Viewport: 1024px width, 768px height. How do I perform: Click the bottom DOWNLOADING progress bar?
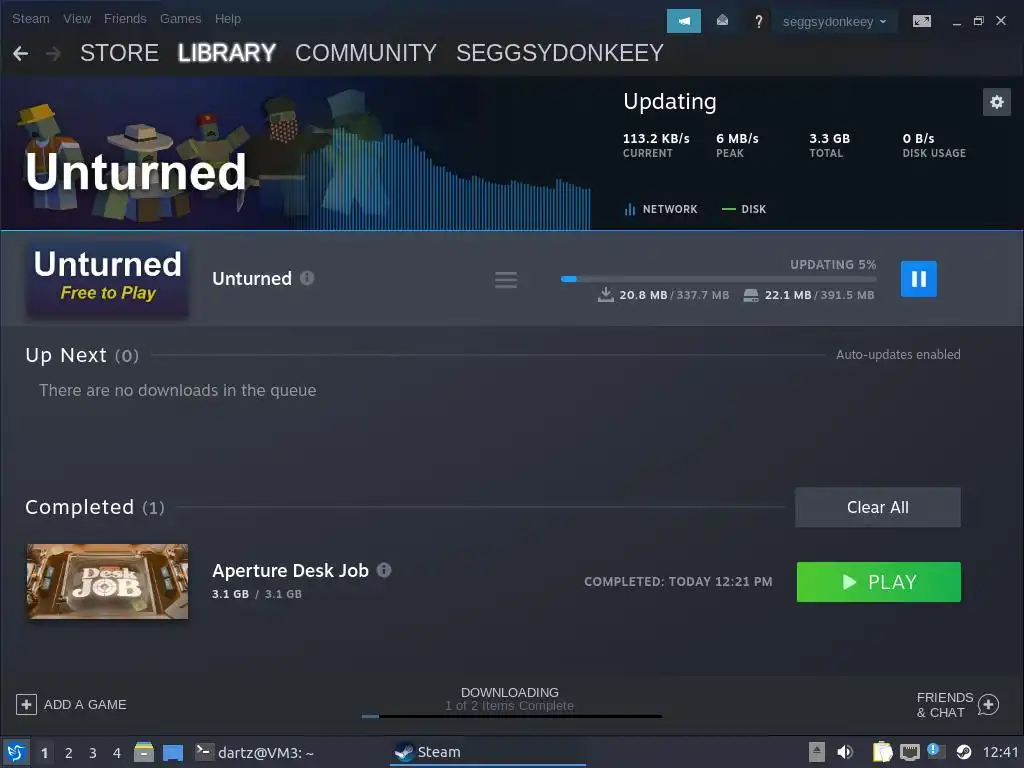[x=512, y=716]
